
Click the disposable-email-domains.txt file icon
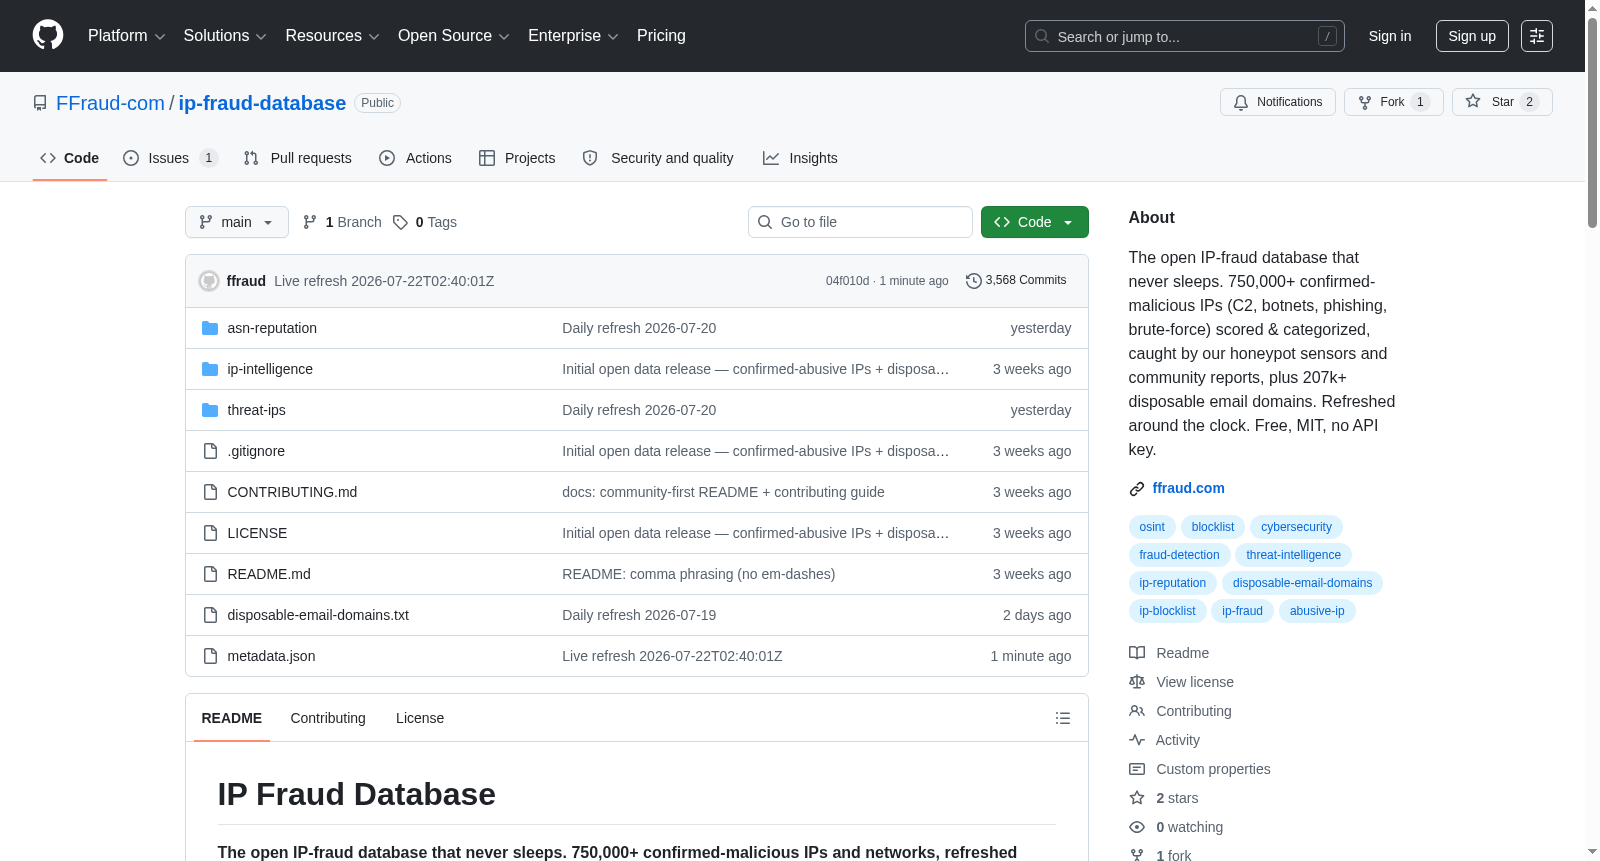pos(210,615)
